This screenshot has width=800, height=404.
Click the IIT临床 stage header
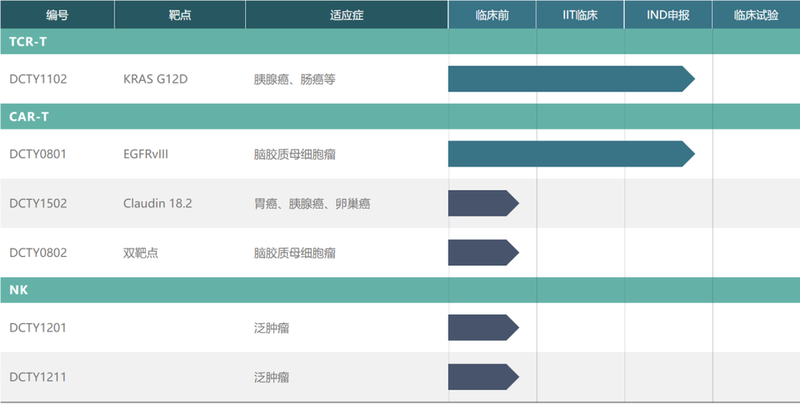click(x=580, y=15)
